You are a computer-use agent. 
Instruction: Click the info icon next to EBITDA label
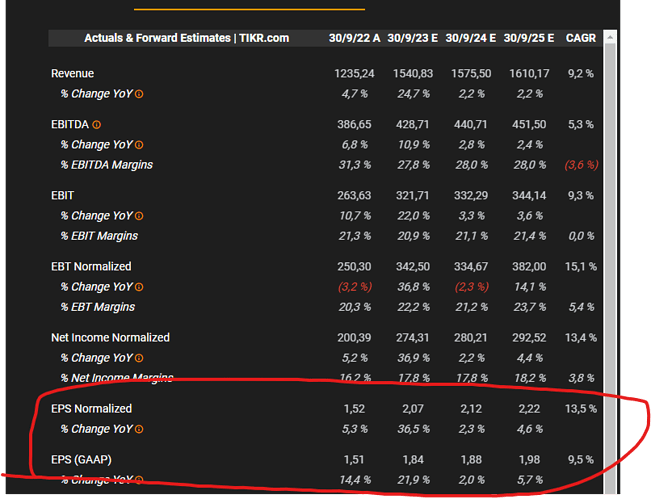(97, 125)
